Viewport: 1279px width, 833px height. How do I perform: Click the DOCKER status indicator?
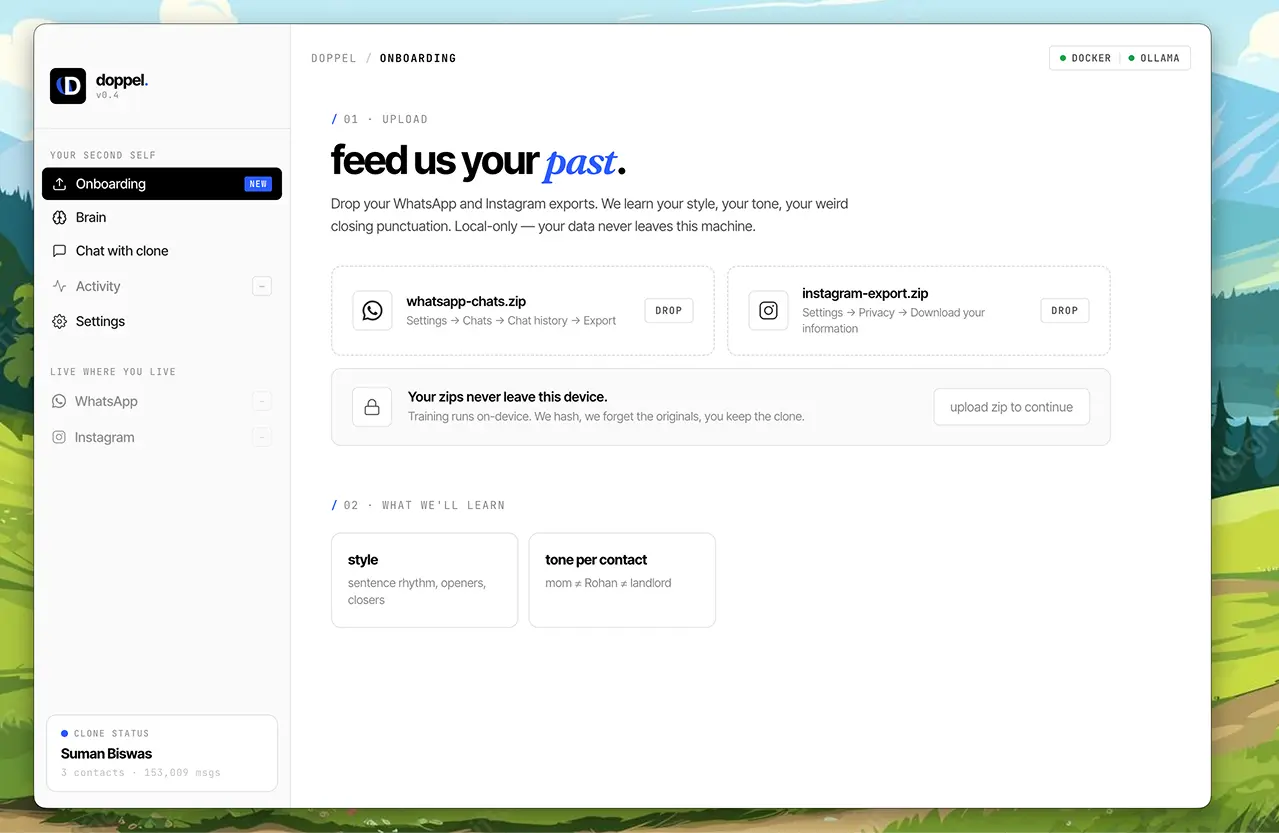pos(1085,58)
